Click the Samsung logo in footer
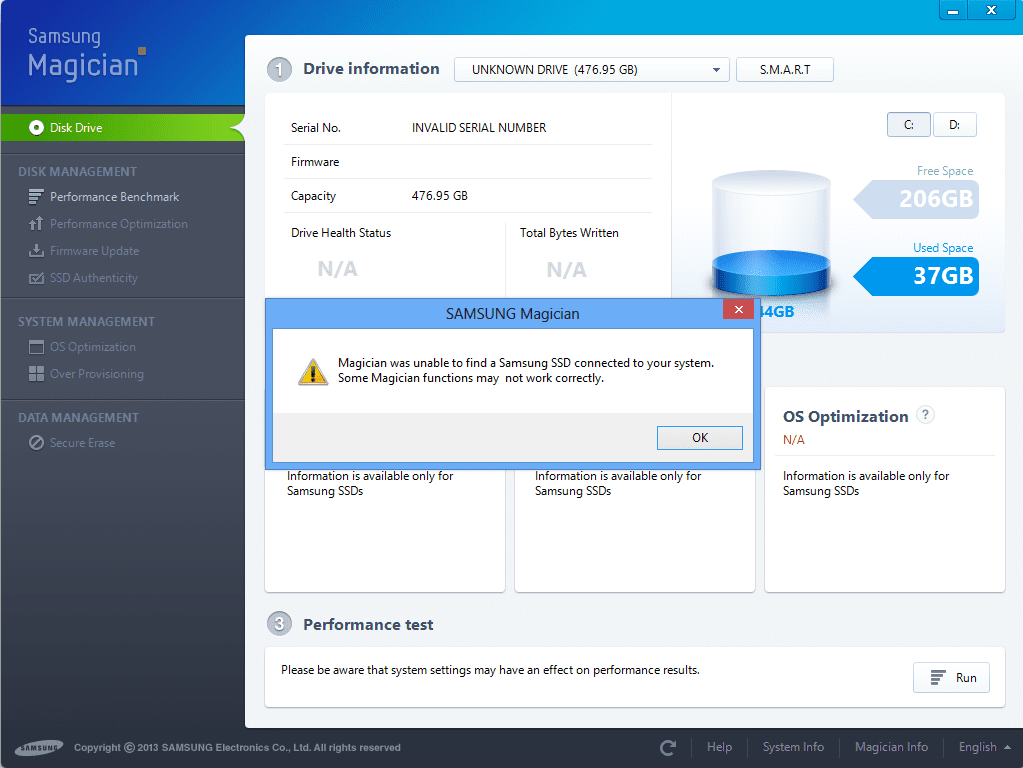Screen dimensions: 1023x768 39,748
